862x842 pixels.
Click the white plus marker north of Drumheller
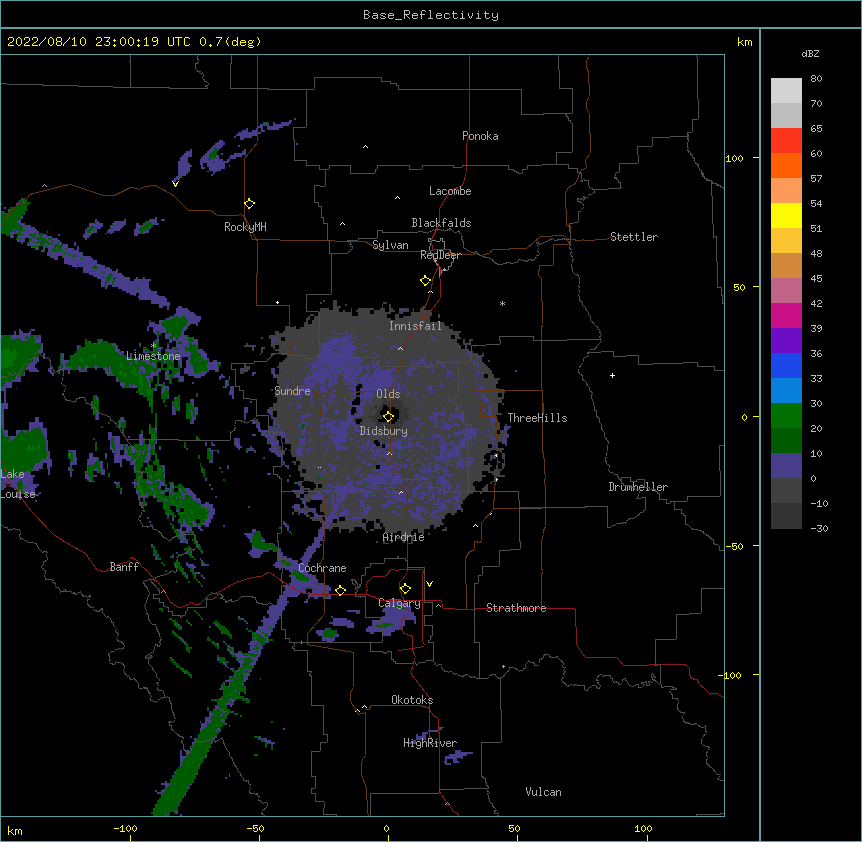pyautogui.click(x=612, y=375)
